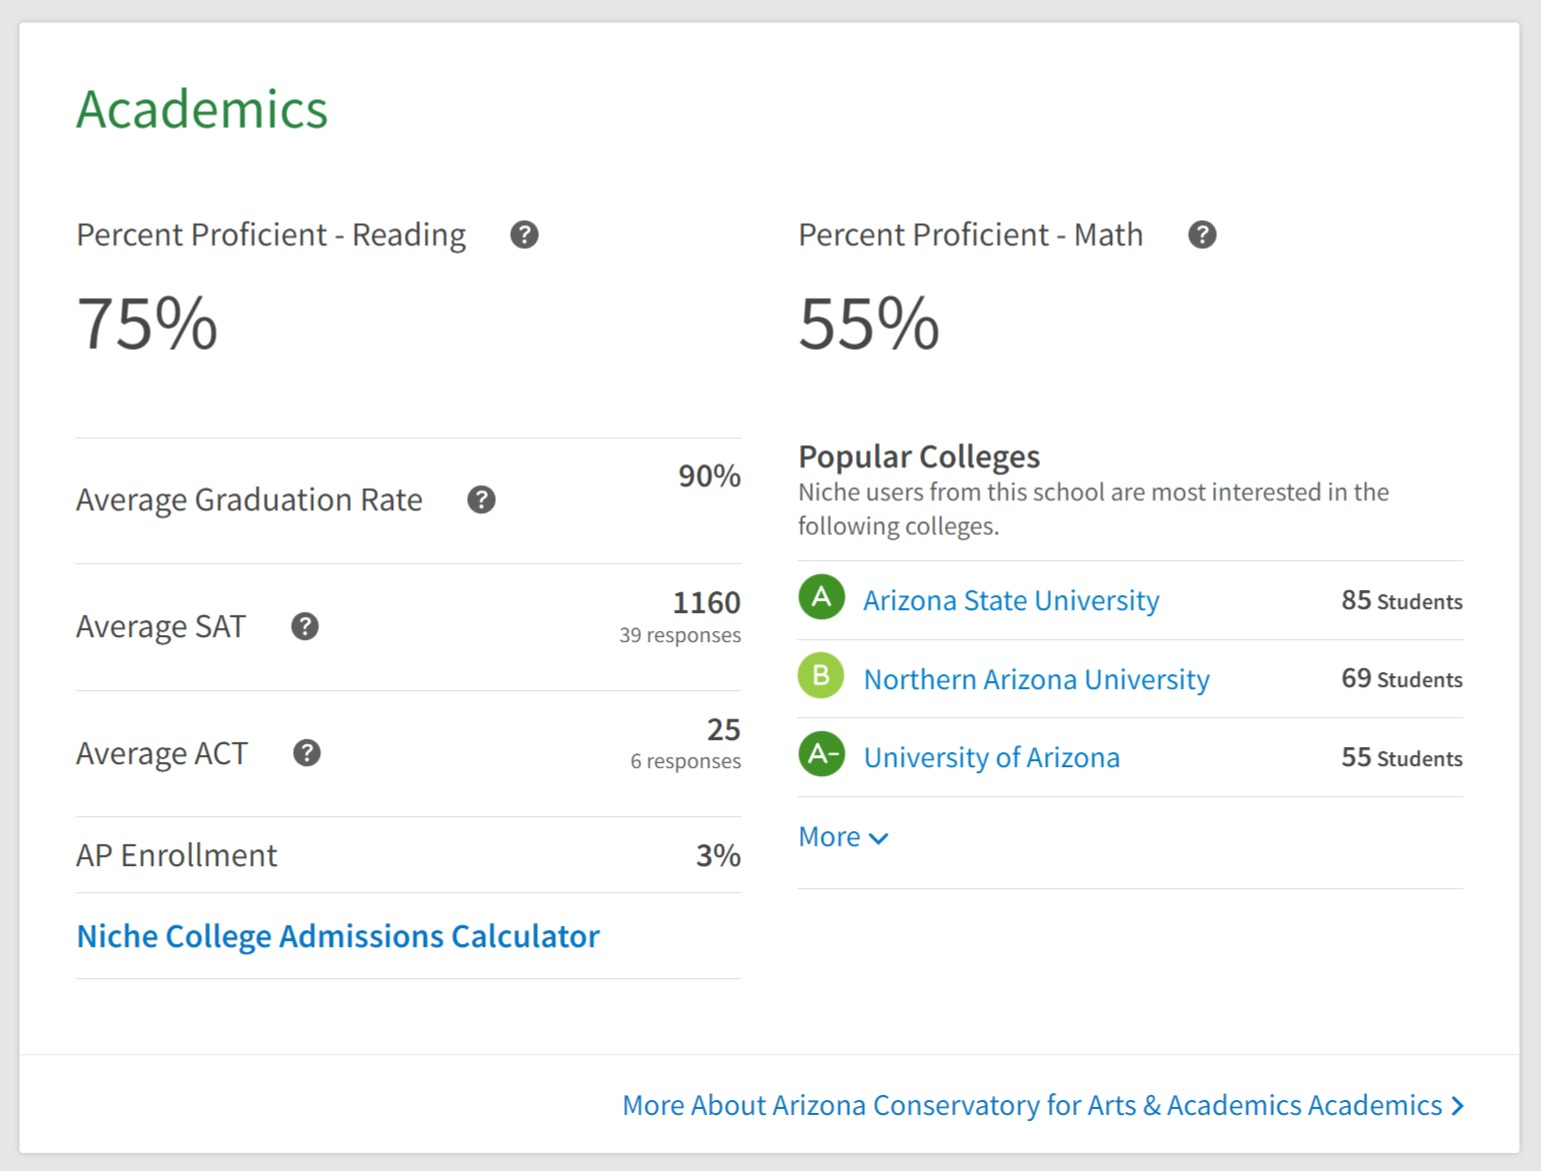Click the 85 Students count
The image size is (1541, 1171).
pos(1401,601)
